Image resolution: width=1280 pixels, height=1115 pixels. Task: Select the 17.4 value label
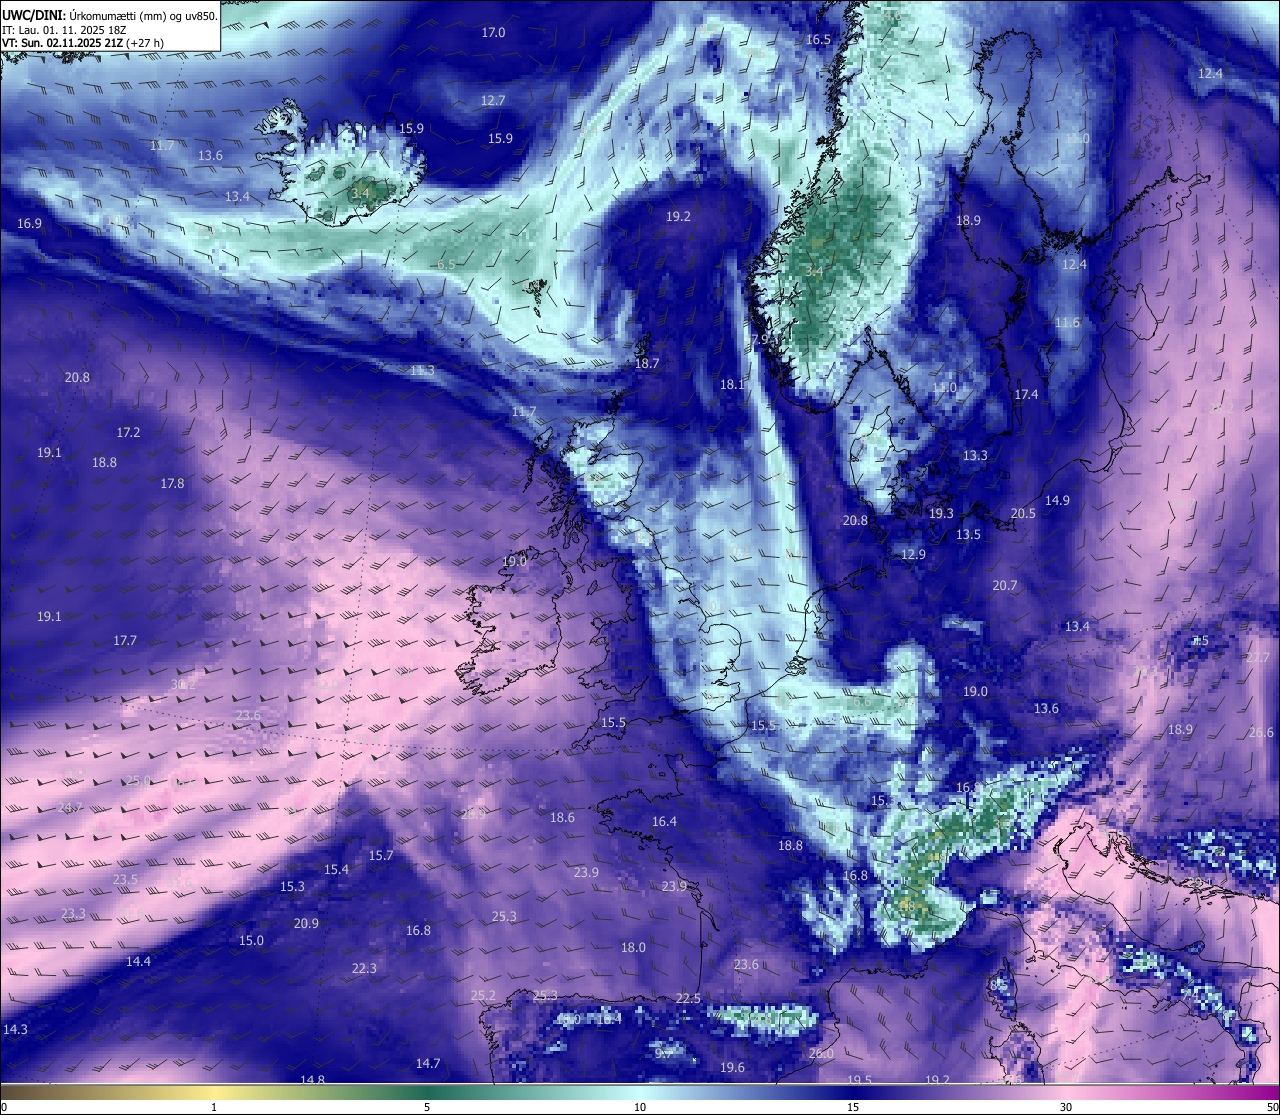coord(1026,396)
